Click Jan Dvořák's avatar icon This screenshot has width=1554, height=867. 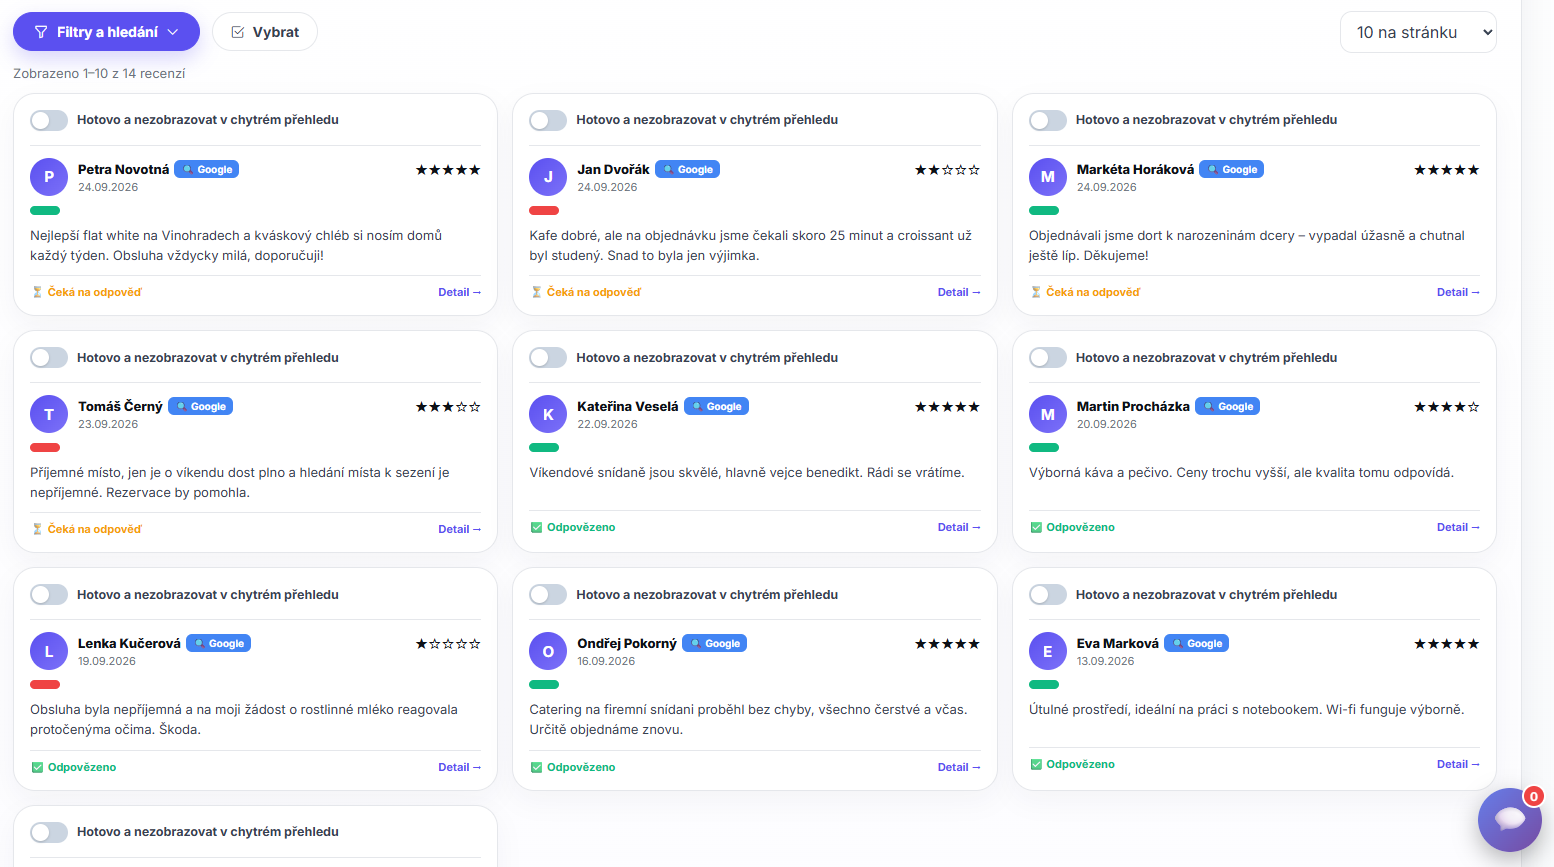click(x=548, y=177)
